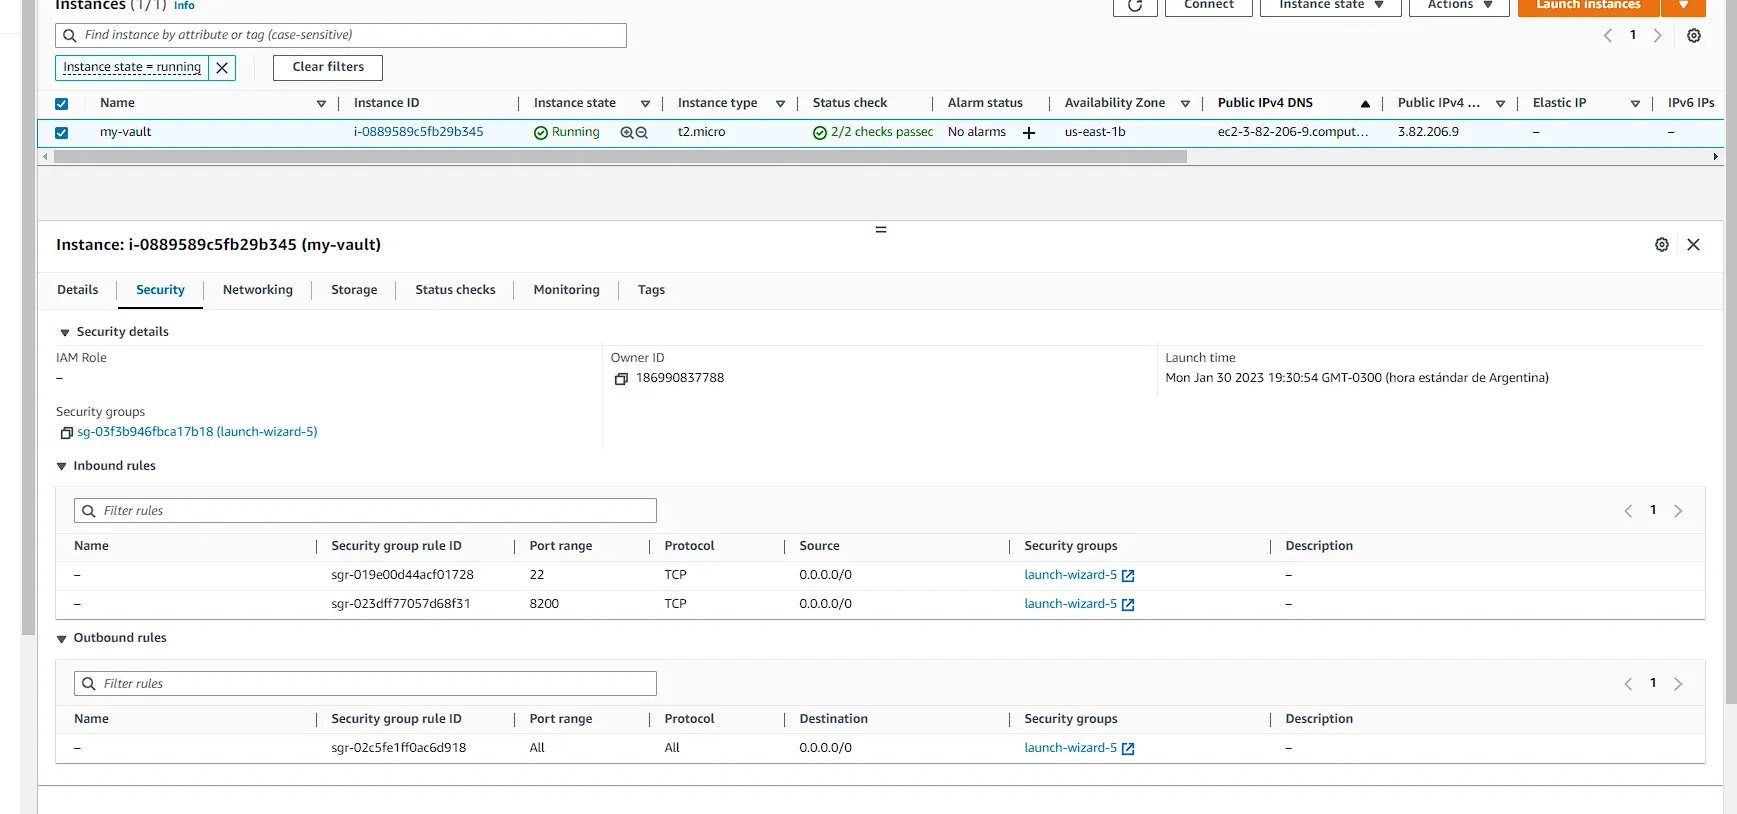The height and width of the screenshot is (814, 1737).
Task: Remove the running state filter
Action: point(222,68)
